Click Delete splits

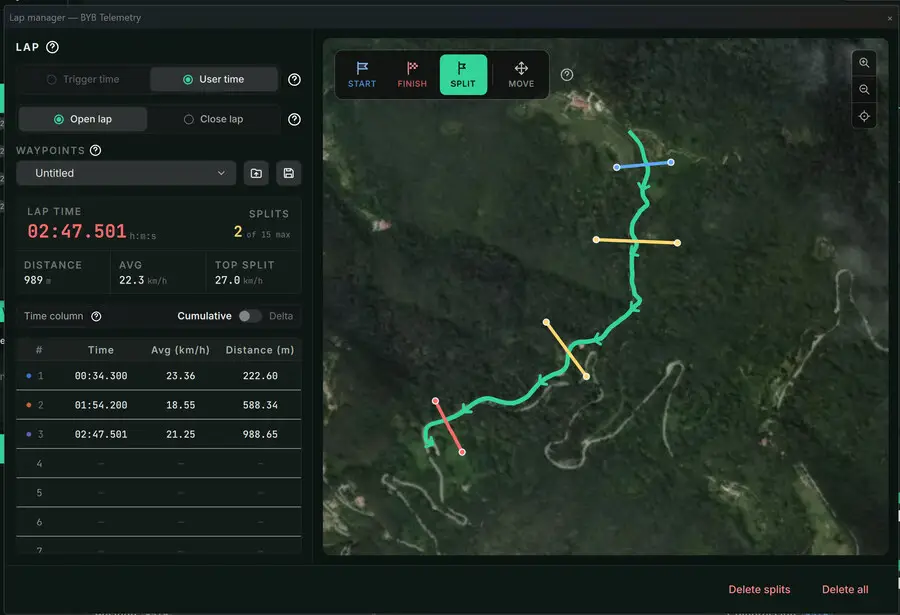[759, 590]
